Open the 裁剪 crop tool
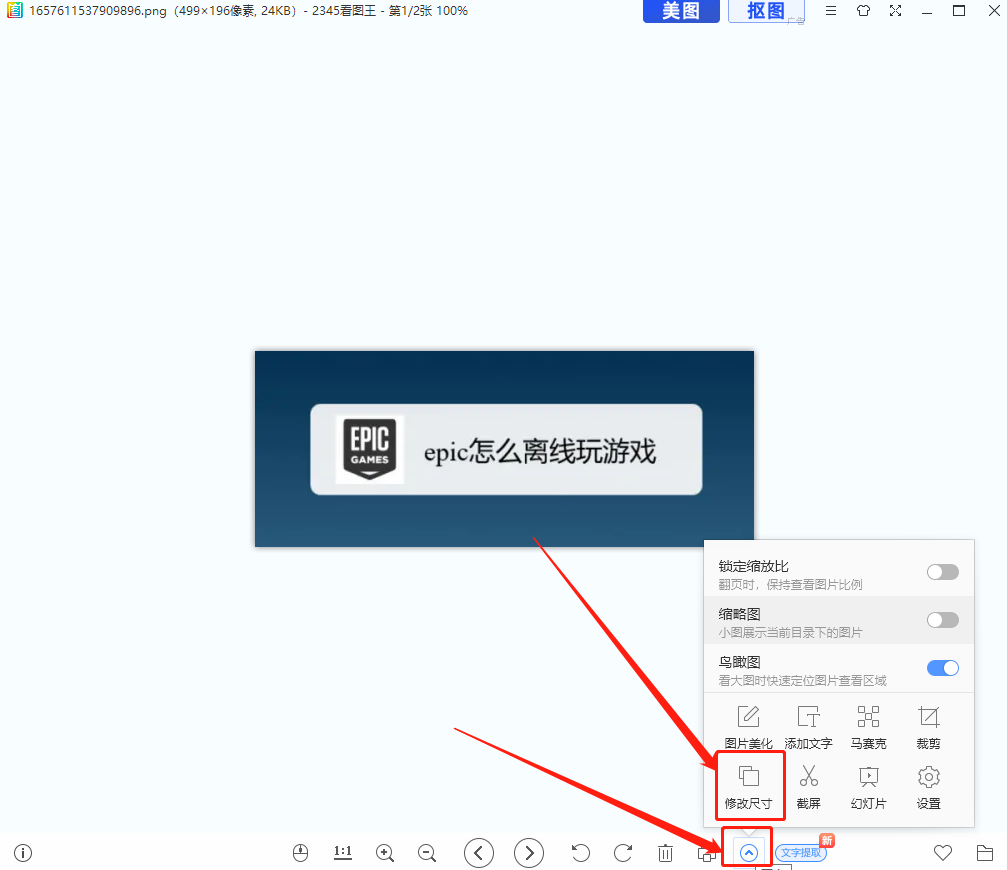The image size is (1007, 870). point(927,725)
